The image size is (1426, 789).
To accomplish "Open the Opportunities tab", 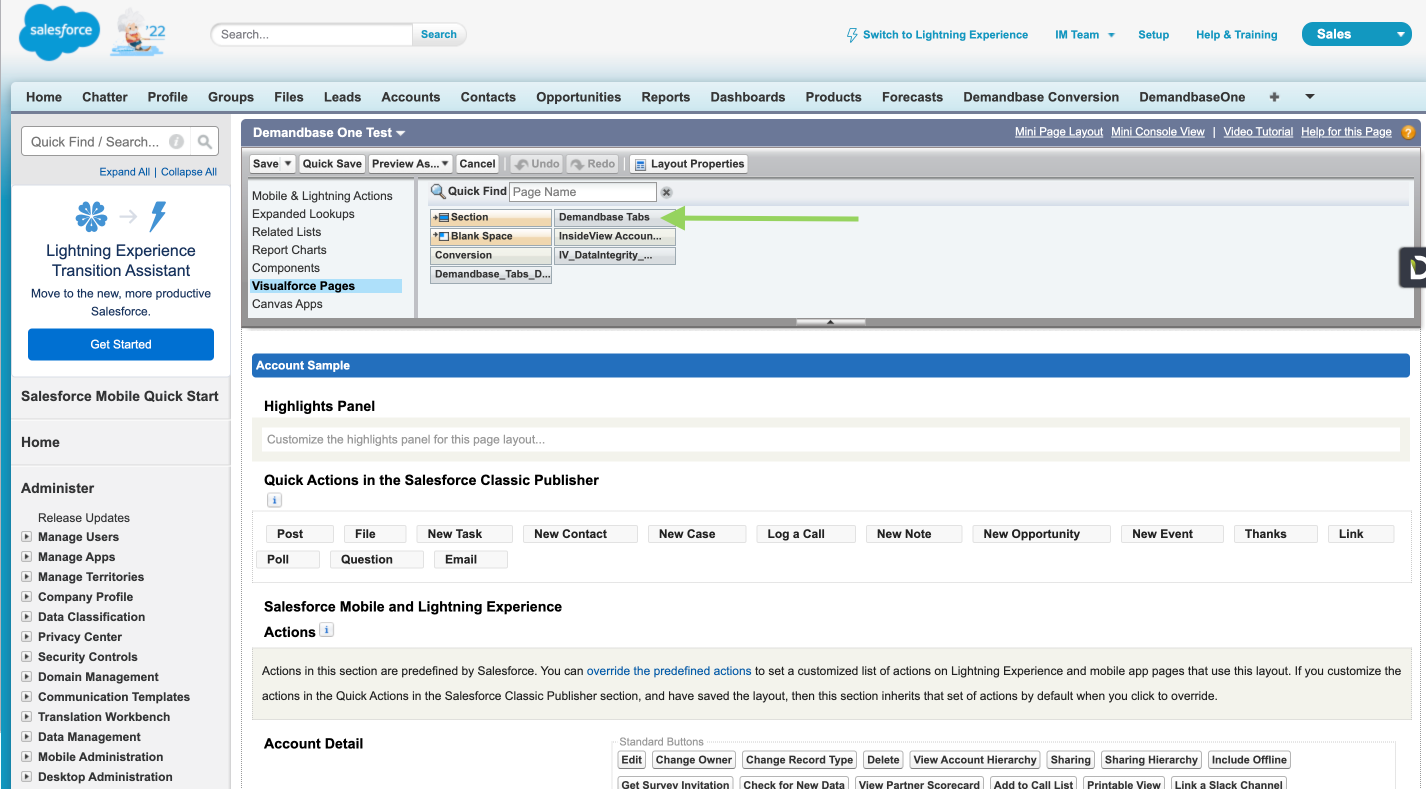I will 578,97.
